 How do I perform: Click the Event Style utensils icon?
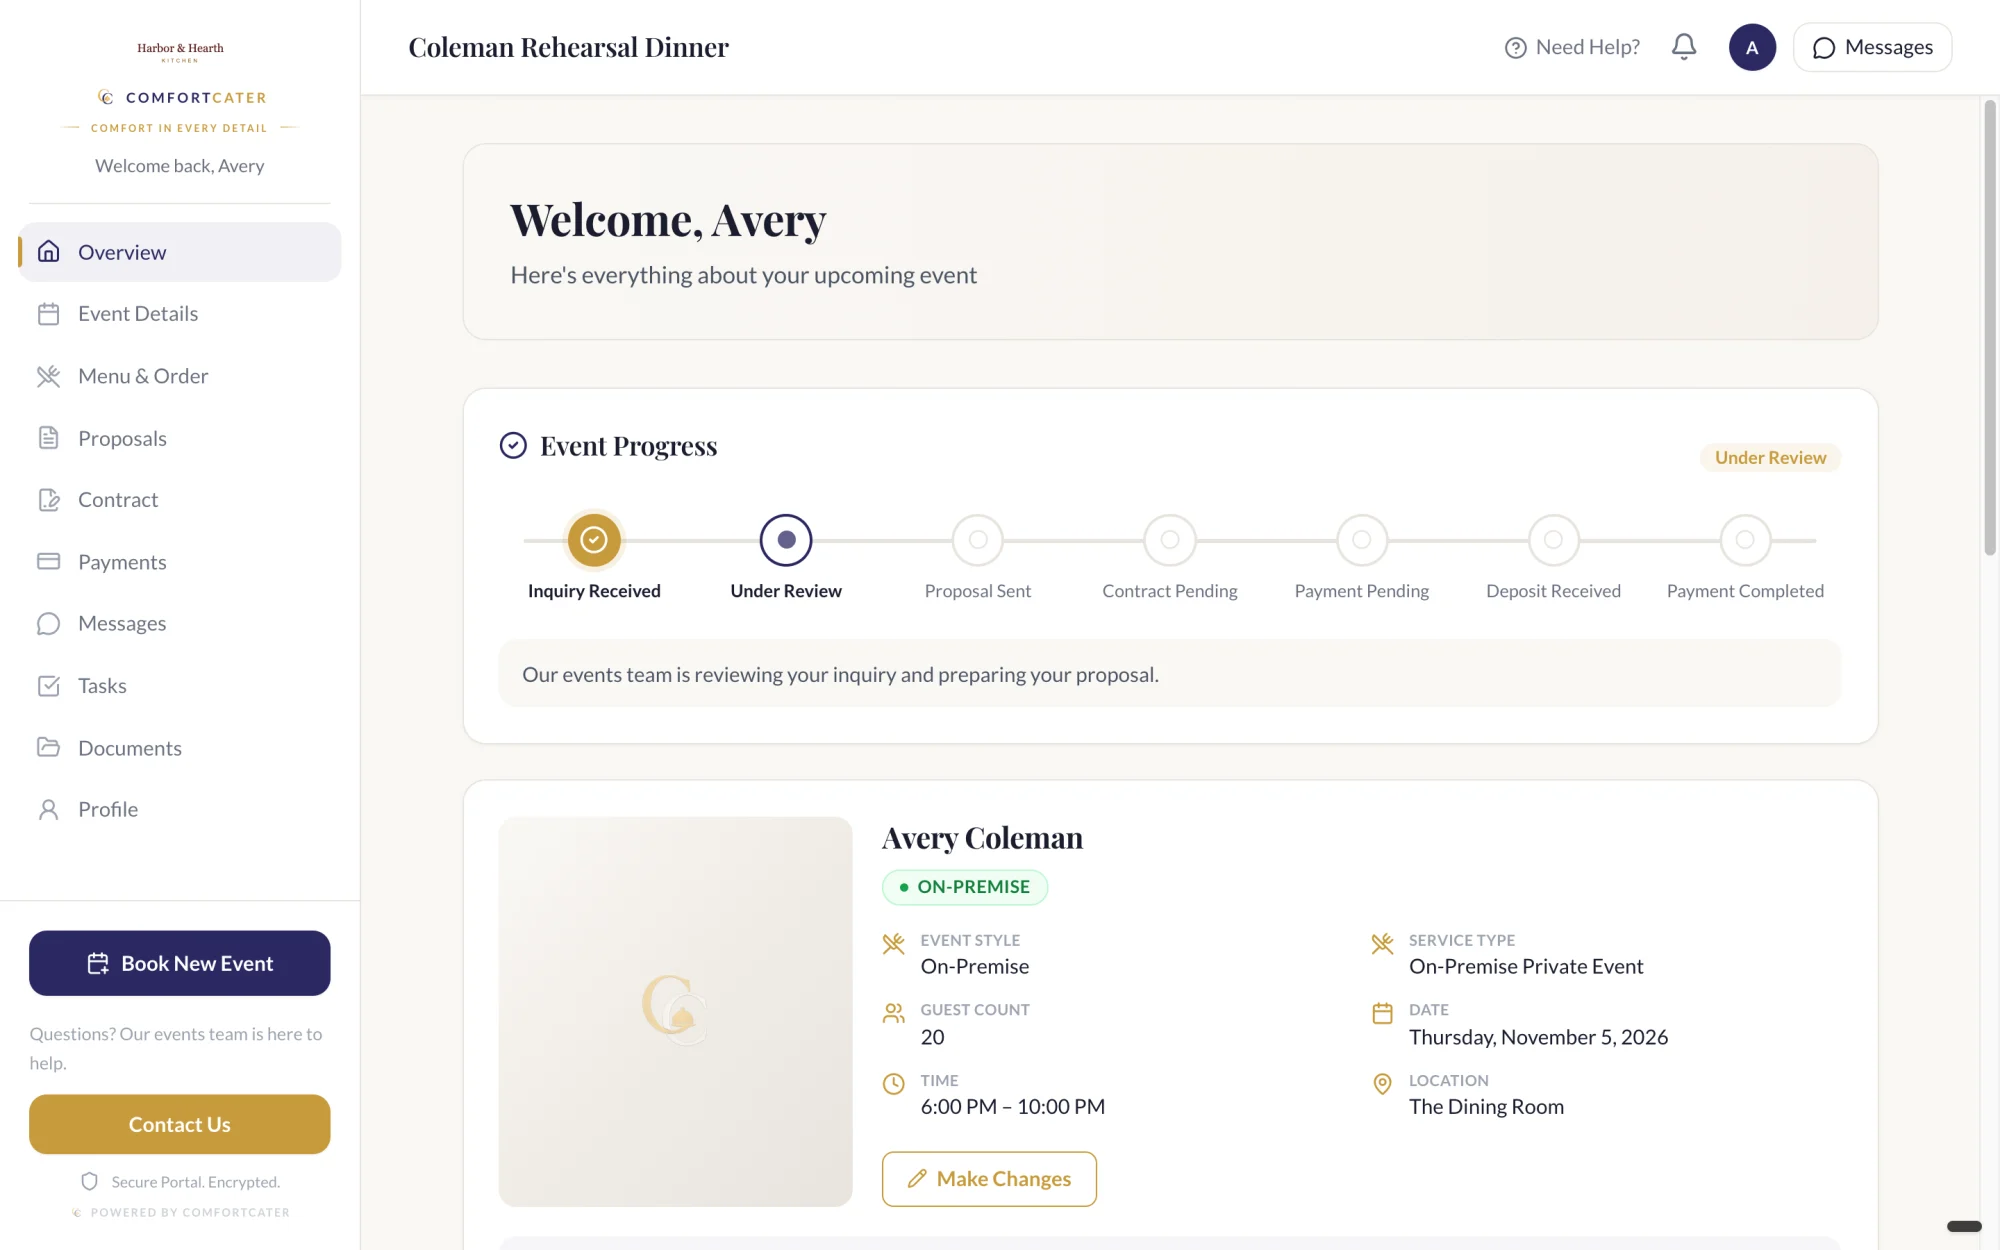[x=894, y=943]
